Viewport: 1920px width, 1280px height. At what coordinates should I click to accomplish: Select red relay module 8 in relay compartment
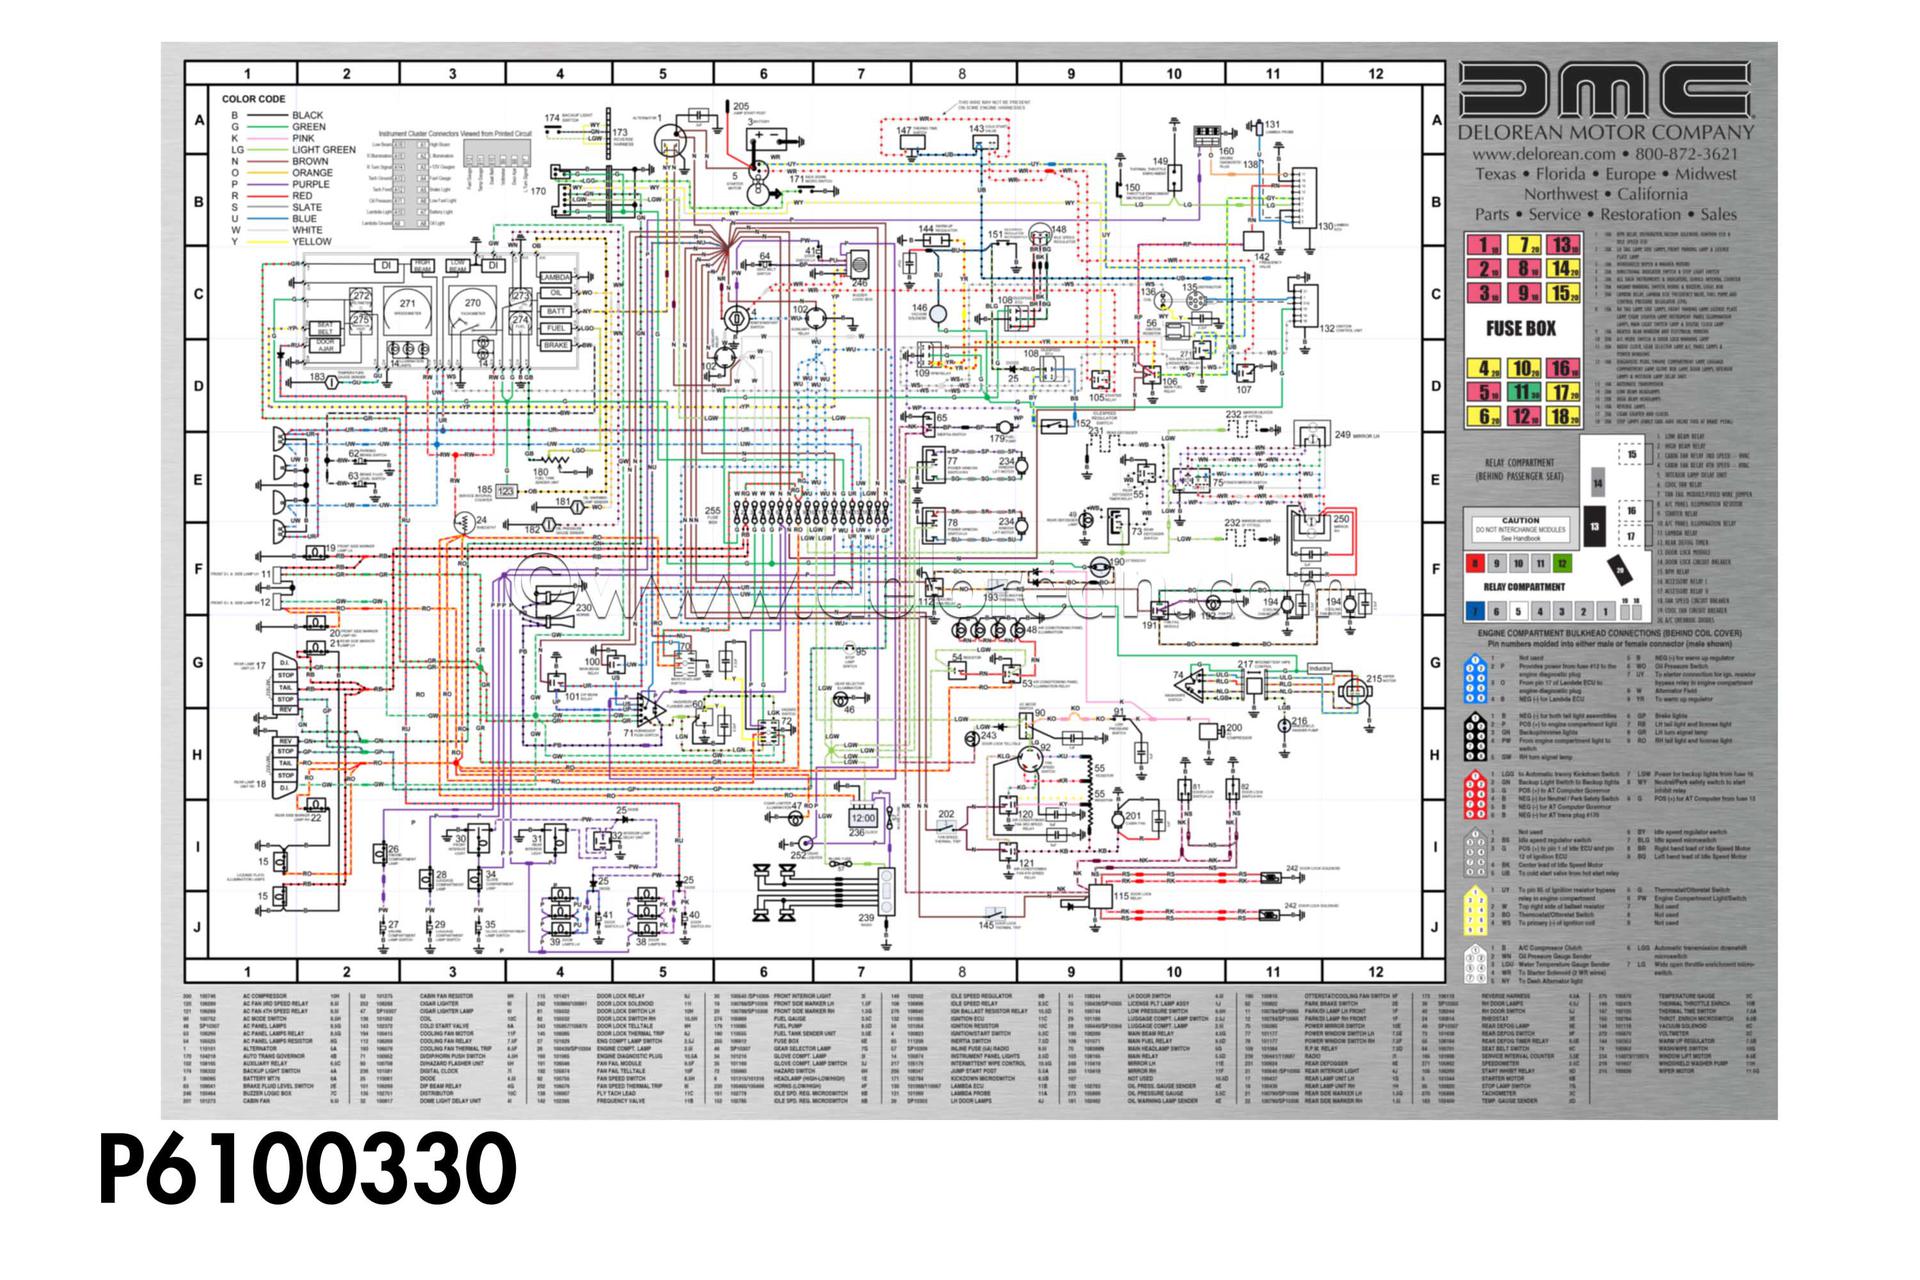(1475, 563)
